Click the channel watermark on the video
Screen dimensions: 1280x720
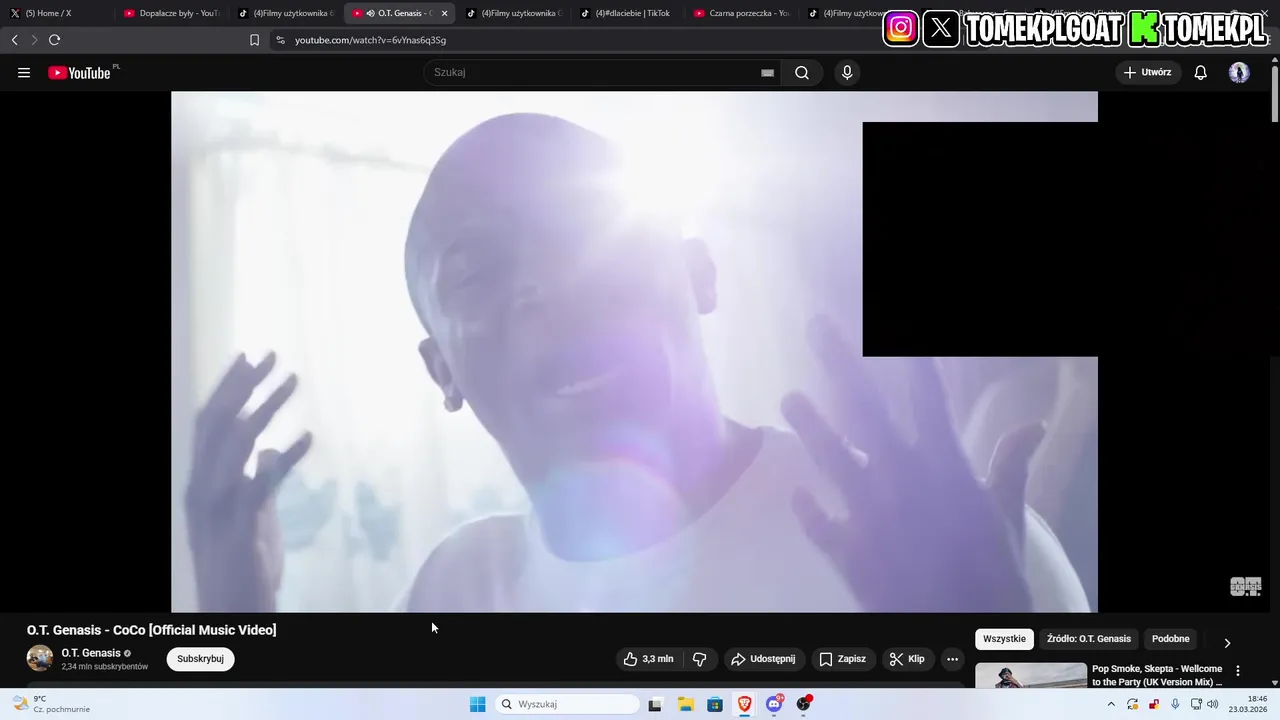click(x=1245, y=586)
